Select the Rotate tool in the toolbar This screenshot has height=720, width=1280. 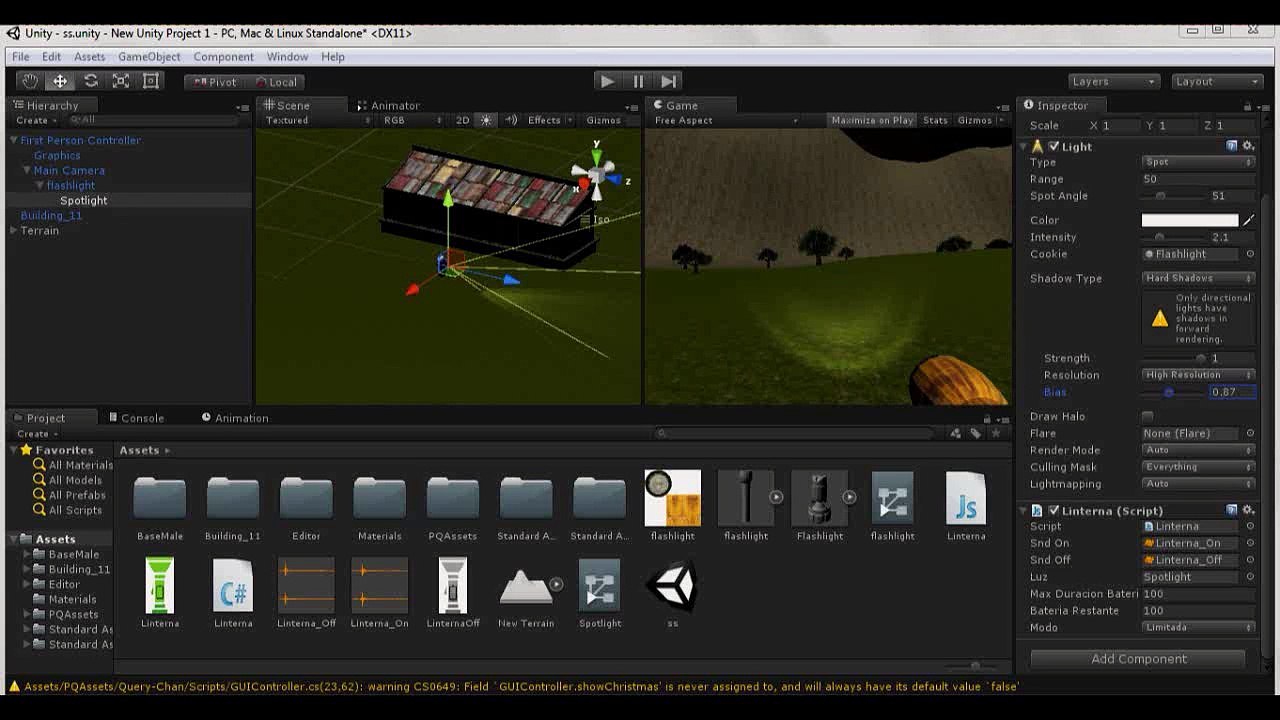(91, 82)
